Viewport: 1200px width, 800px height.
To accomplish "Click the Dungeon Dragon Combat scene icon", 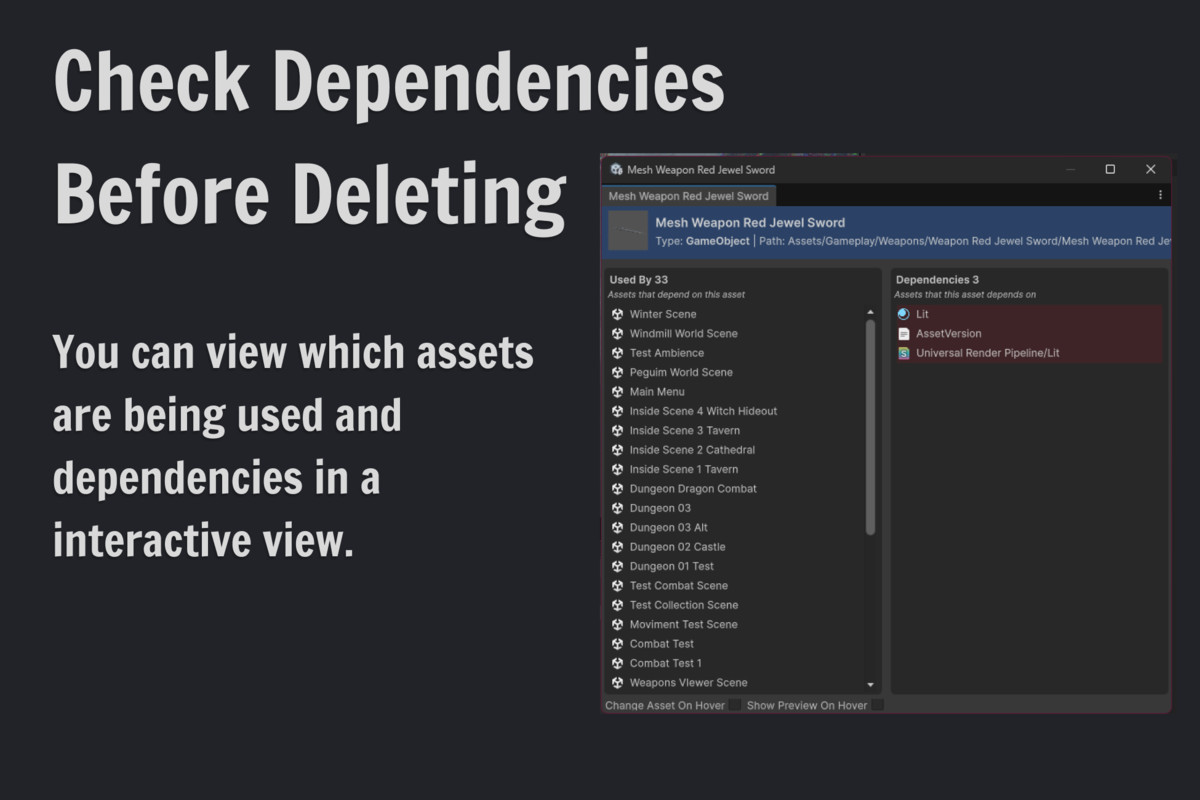I will coord(619,488).
